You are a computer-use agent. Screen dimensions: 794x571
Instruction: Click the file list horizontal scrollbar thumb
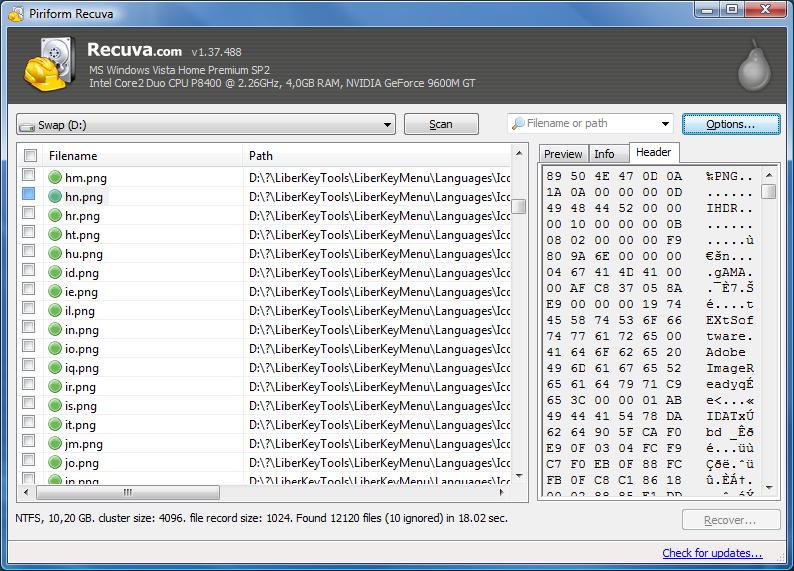click(x=128, y=492)
